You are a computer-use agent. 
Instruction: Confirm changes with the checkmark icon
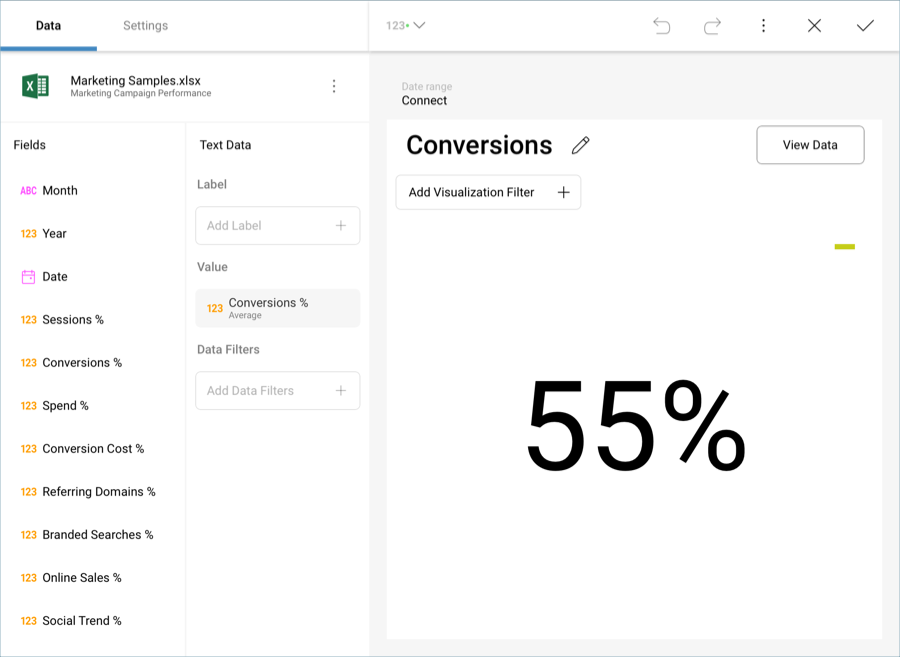tap(865, 26)
